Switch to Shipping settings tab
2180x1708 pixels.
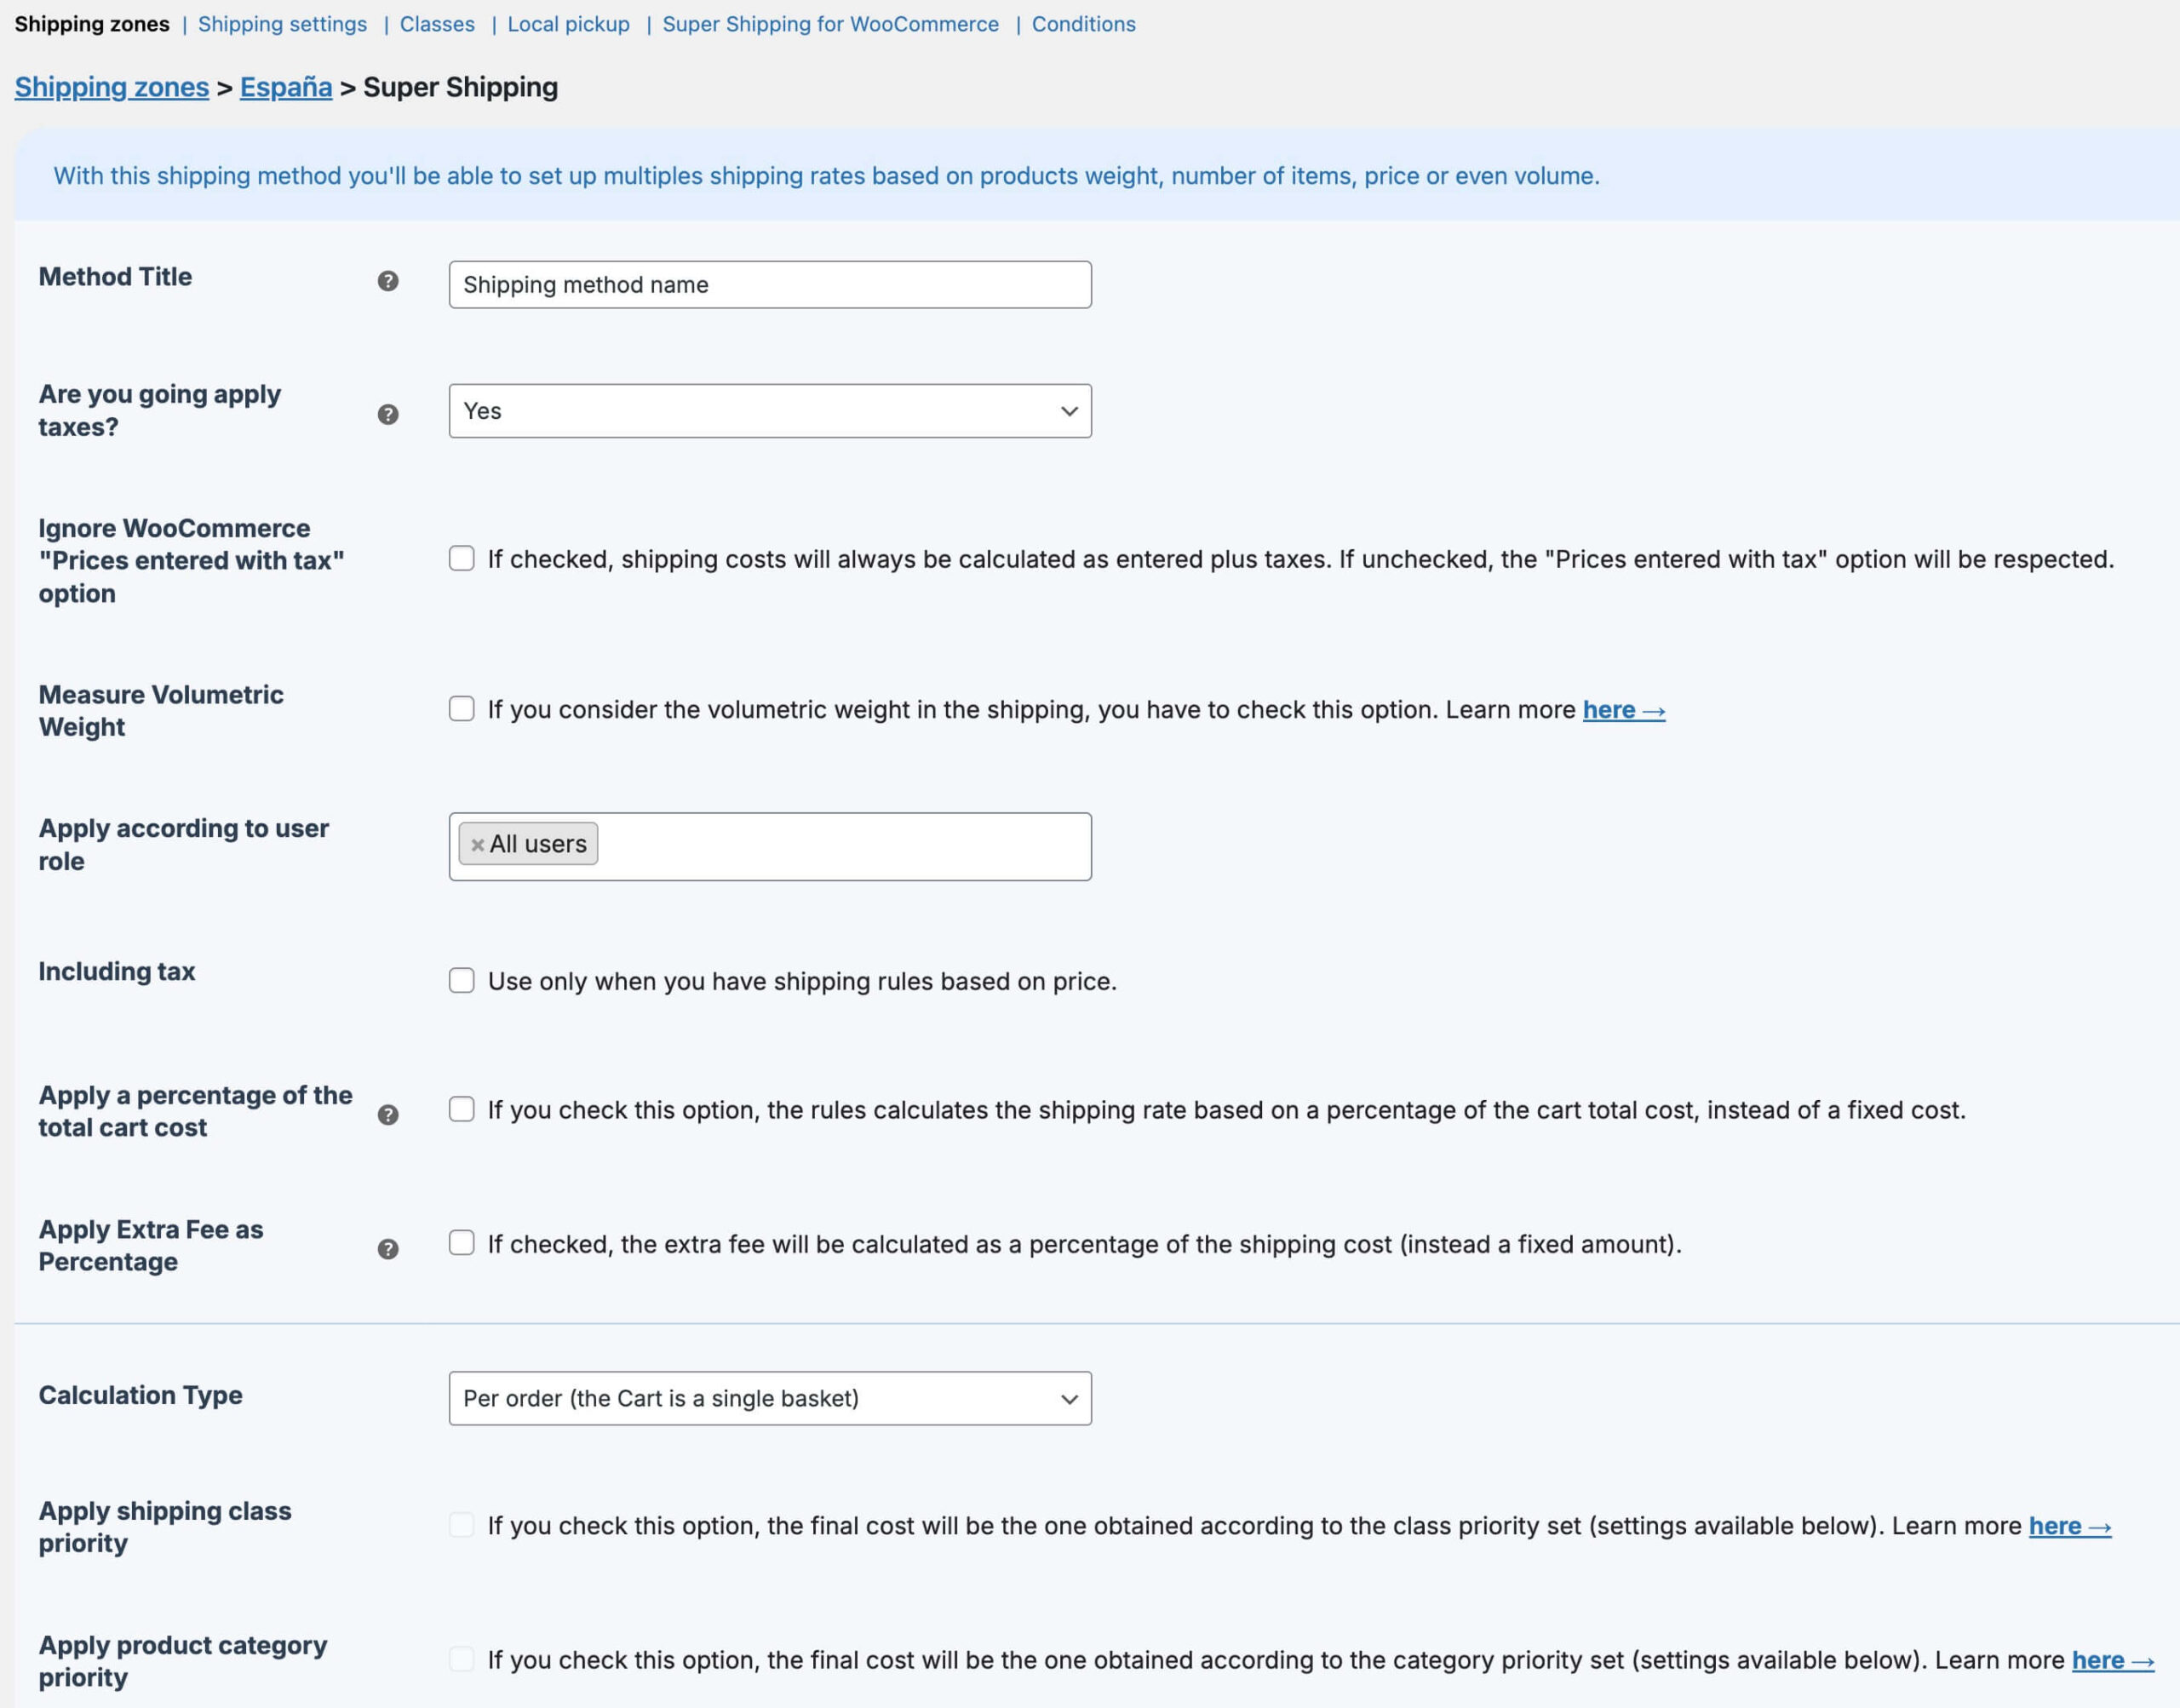pos(282,24)
